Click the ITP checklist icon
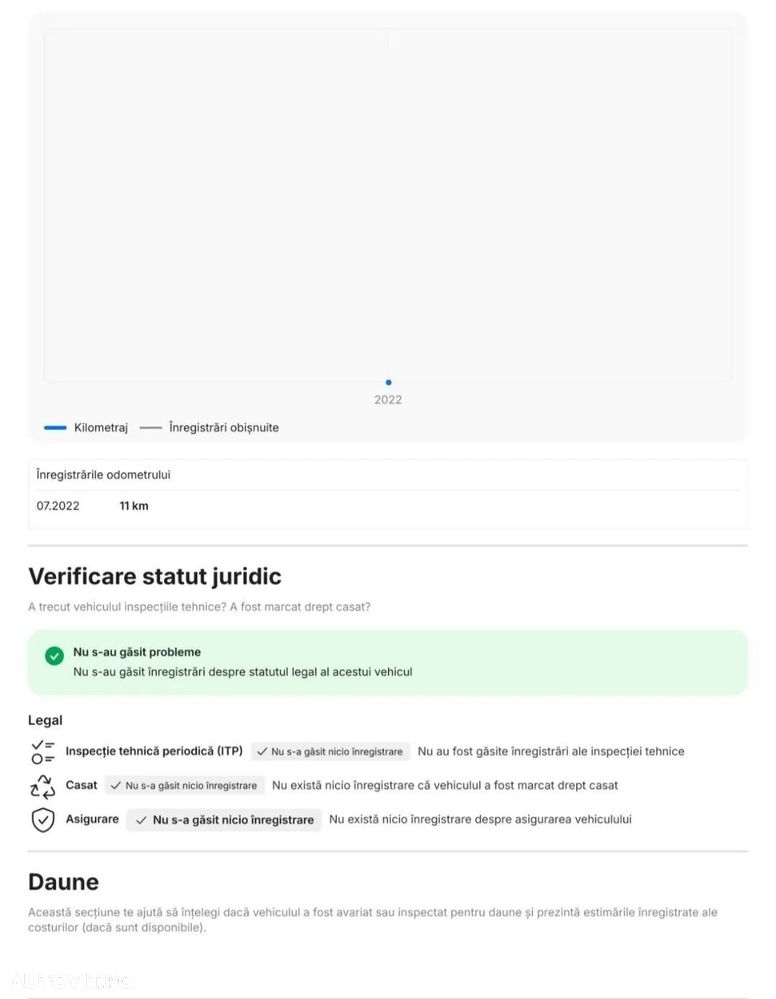 point(43,751)
